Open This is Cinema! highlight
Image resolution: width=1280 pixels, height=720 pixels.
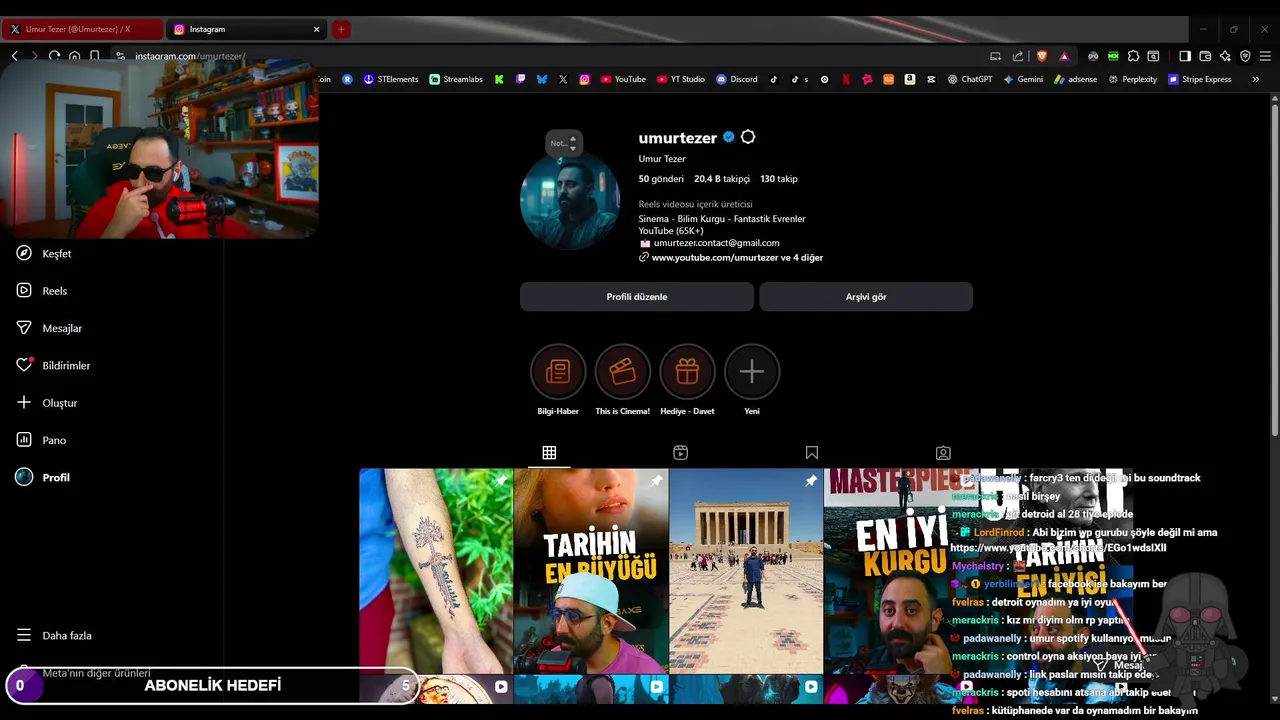(x=623, y=372)
